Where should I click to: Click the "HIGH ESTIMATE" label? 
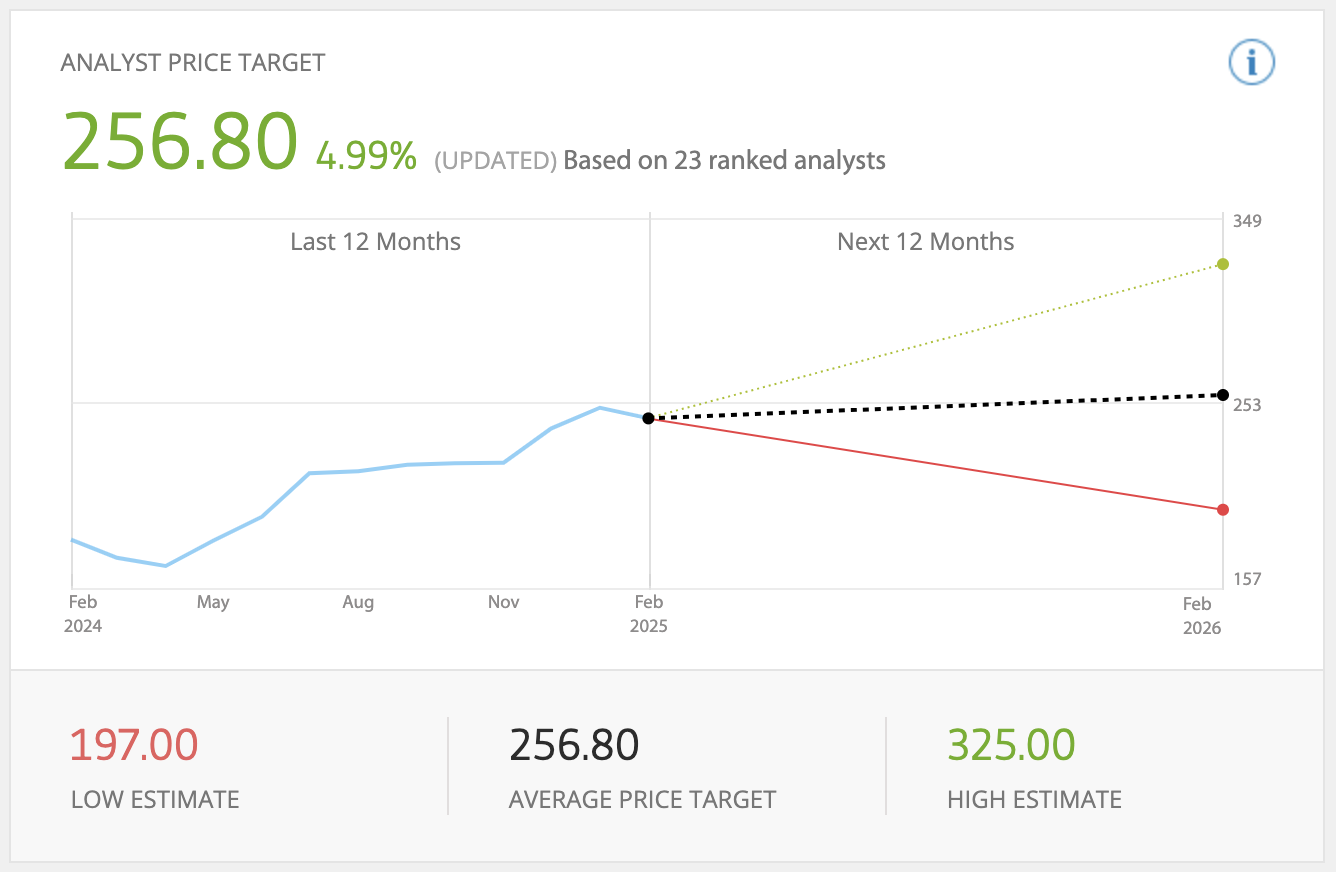click(x=1034, y=800)
